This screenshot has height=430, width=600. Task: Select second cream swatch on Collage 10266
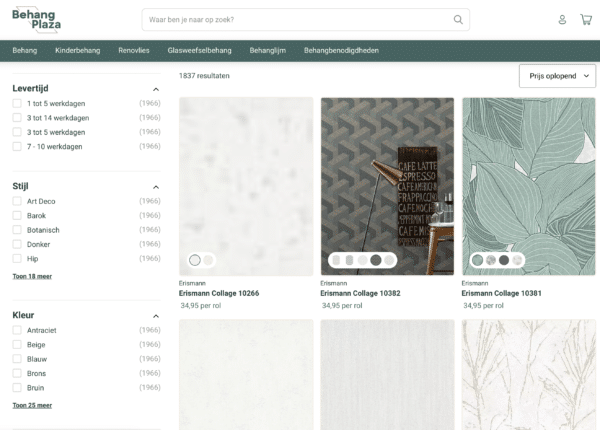208,260
